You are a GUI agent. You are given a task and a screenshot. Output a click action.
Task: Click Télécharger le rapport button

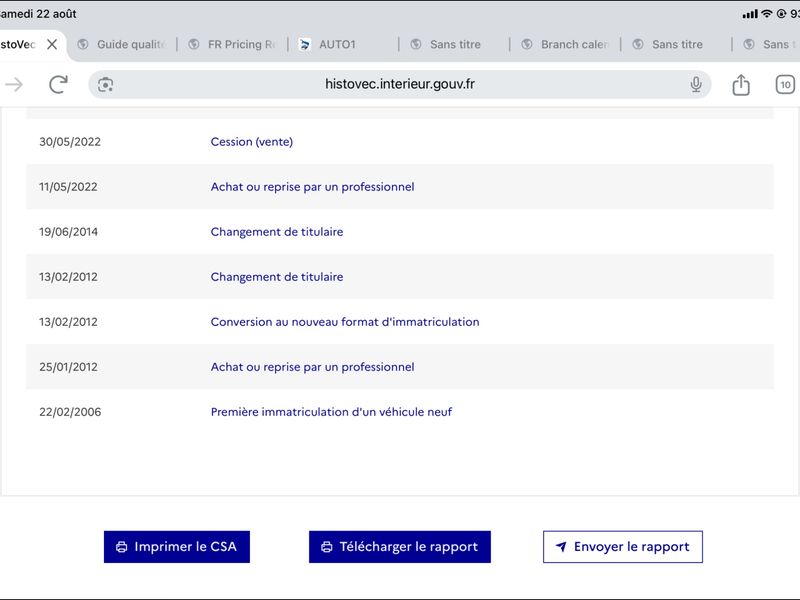pyautogui.click(x=400, y=547)
